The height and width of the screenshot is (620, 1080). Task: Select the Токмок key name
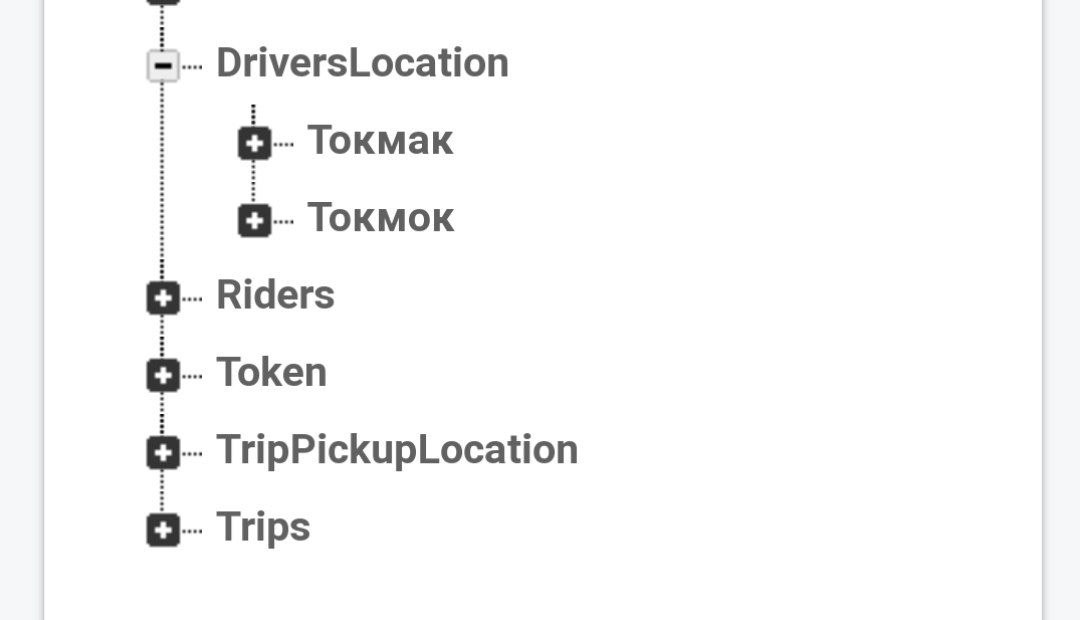click(380, 217)
